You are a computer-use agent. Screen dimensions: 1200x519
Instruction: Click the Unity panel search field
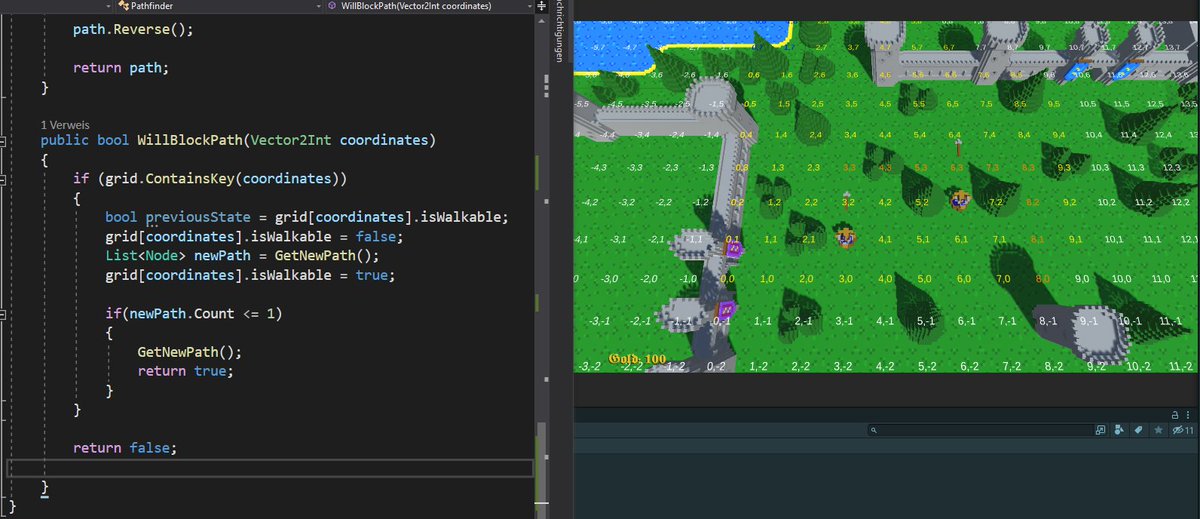(980, 430)
